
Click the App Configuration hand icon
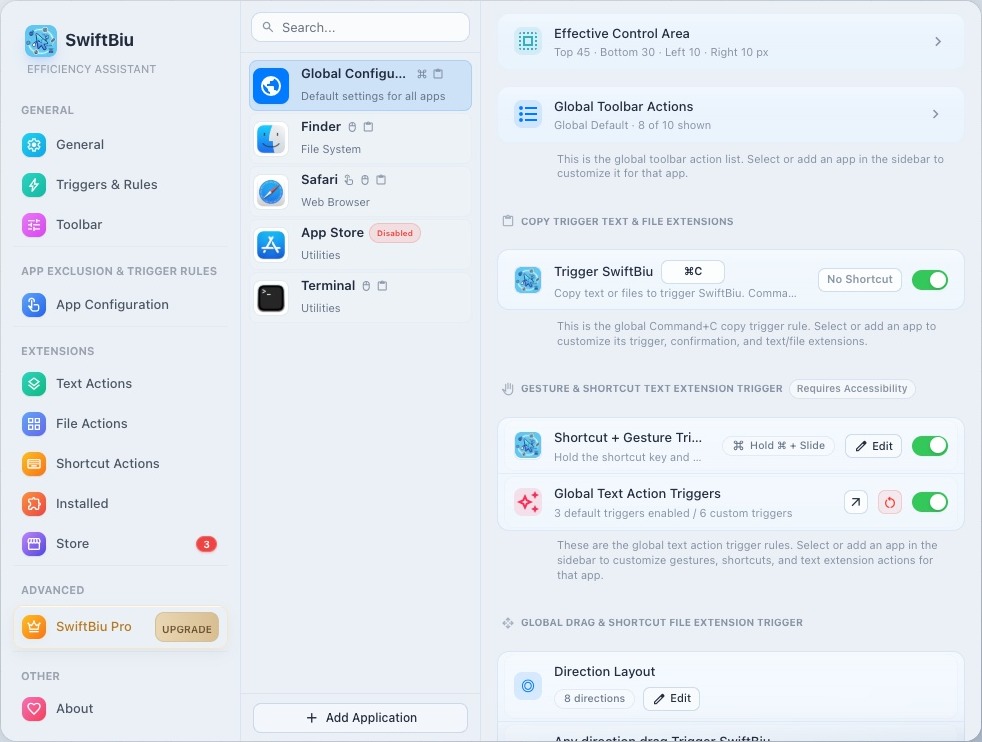34,305
